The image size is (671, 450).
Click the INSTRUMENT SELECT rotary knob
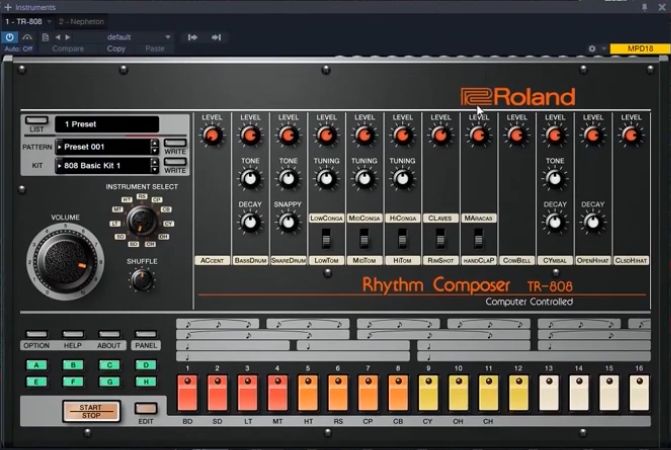click(142, 221)
